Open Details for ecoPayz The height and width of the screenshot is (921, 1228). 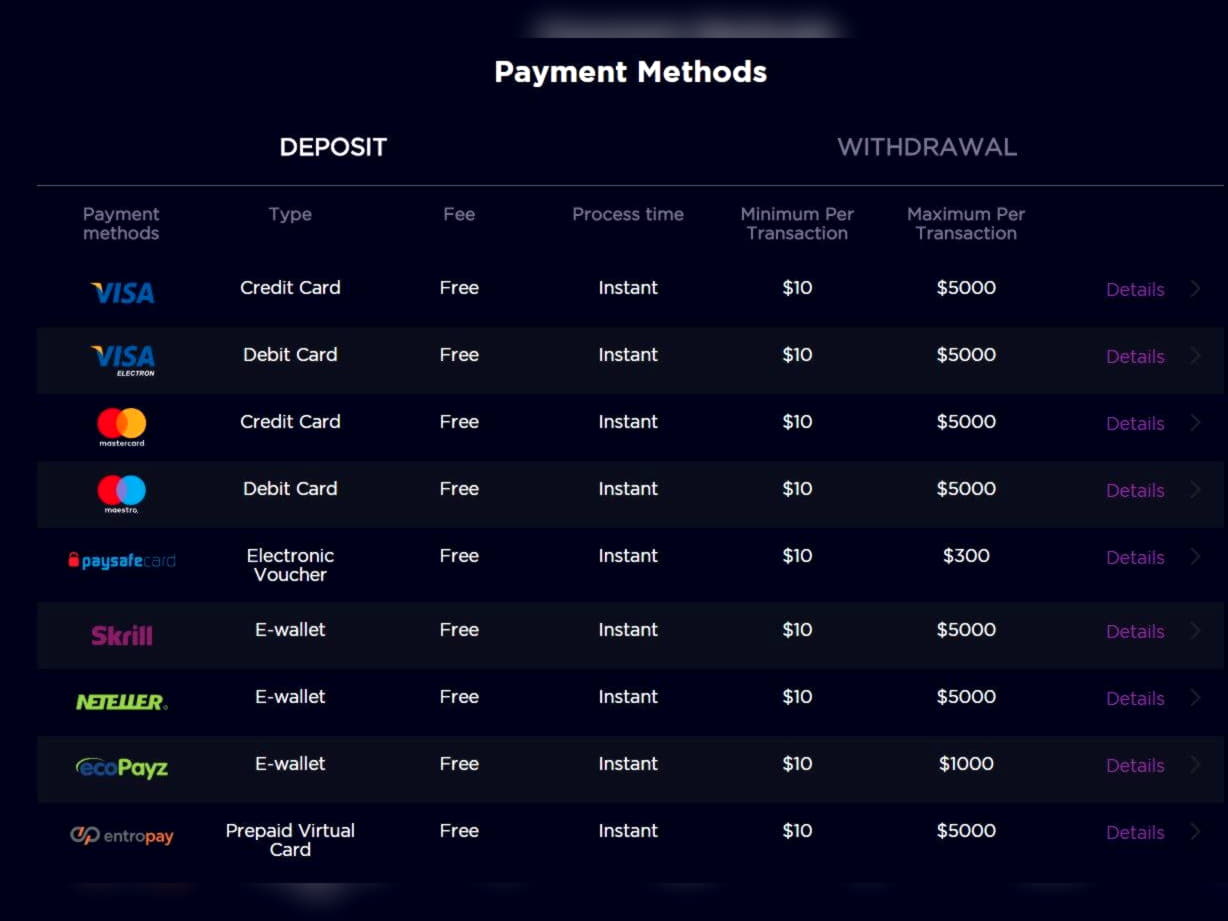(1135, 766)
